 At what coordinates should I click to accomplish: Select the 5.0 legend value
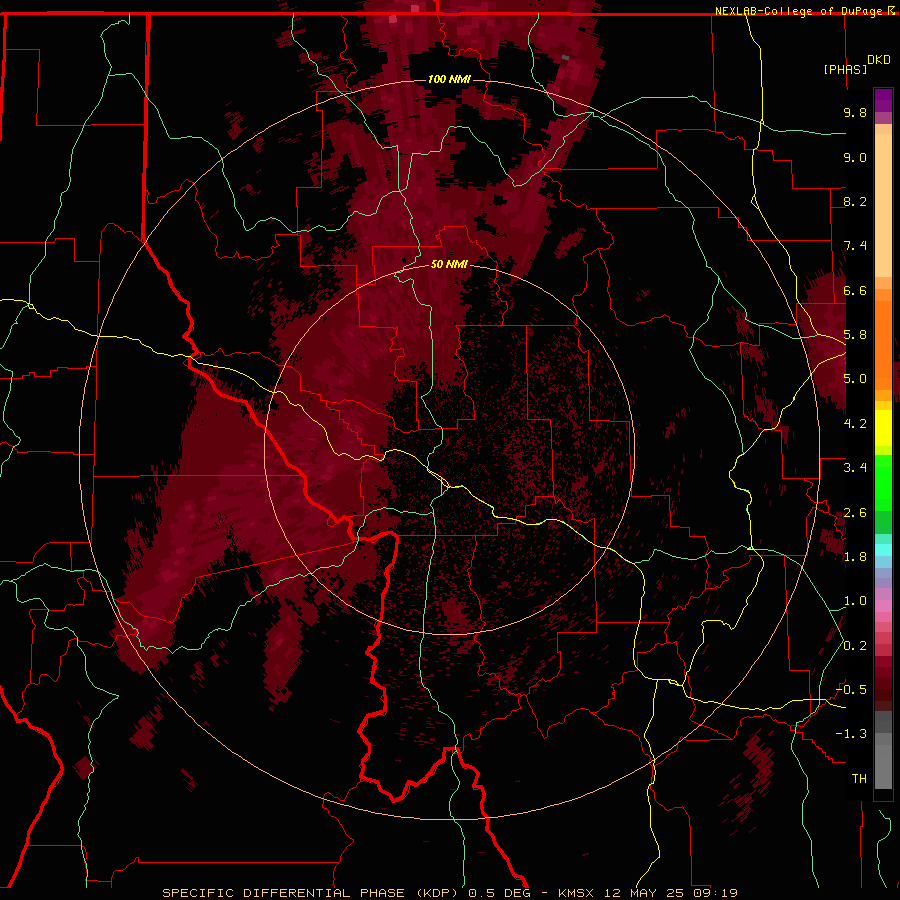pos(855,379)
